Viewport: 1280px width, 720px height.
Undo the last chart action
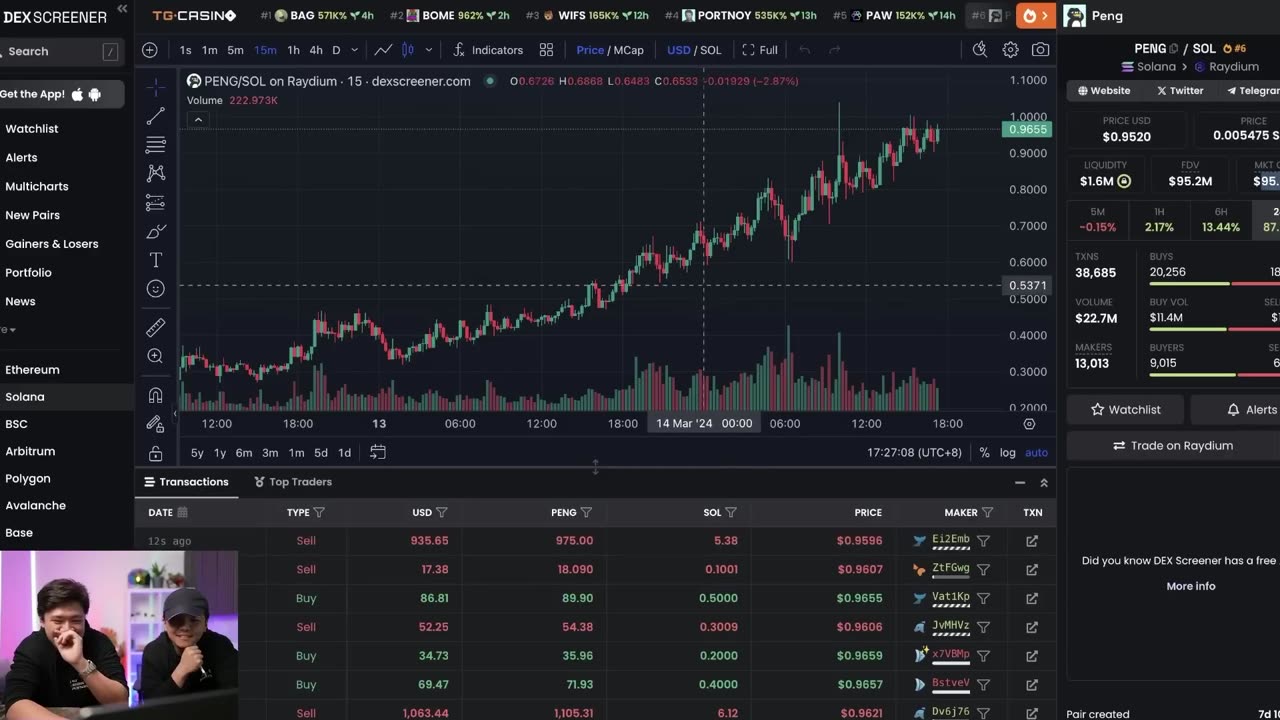(804, 50)
